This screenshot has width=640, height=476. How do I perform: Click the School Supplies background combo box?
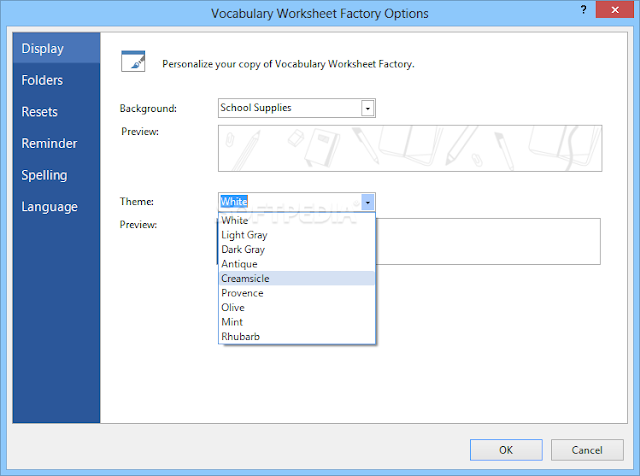coord(297,108)
